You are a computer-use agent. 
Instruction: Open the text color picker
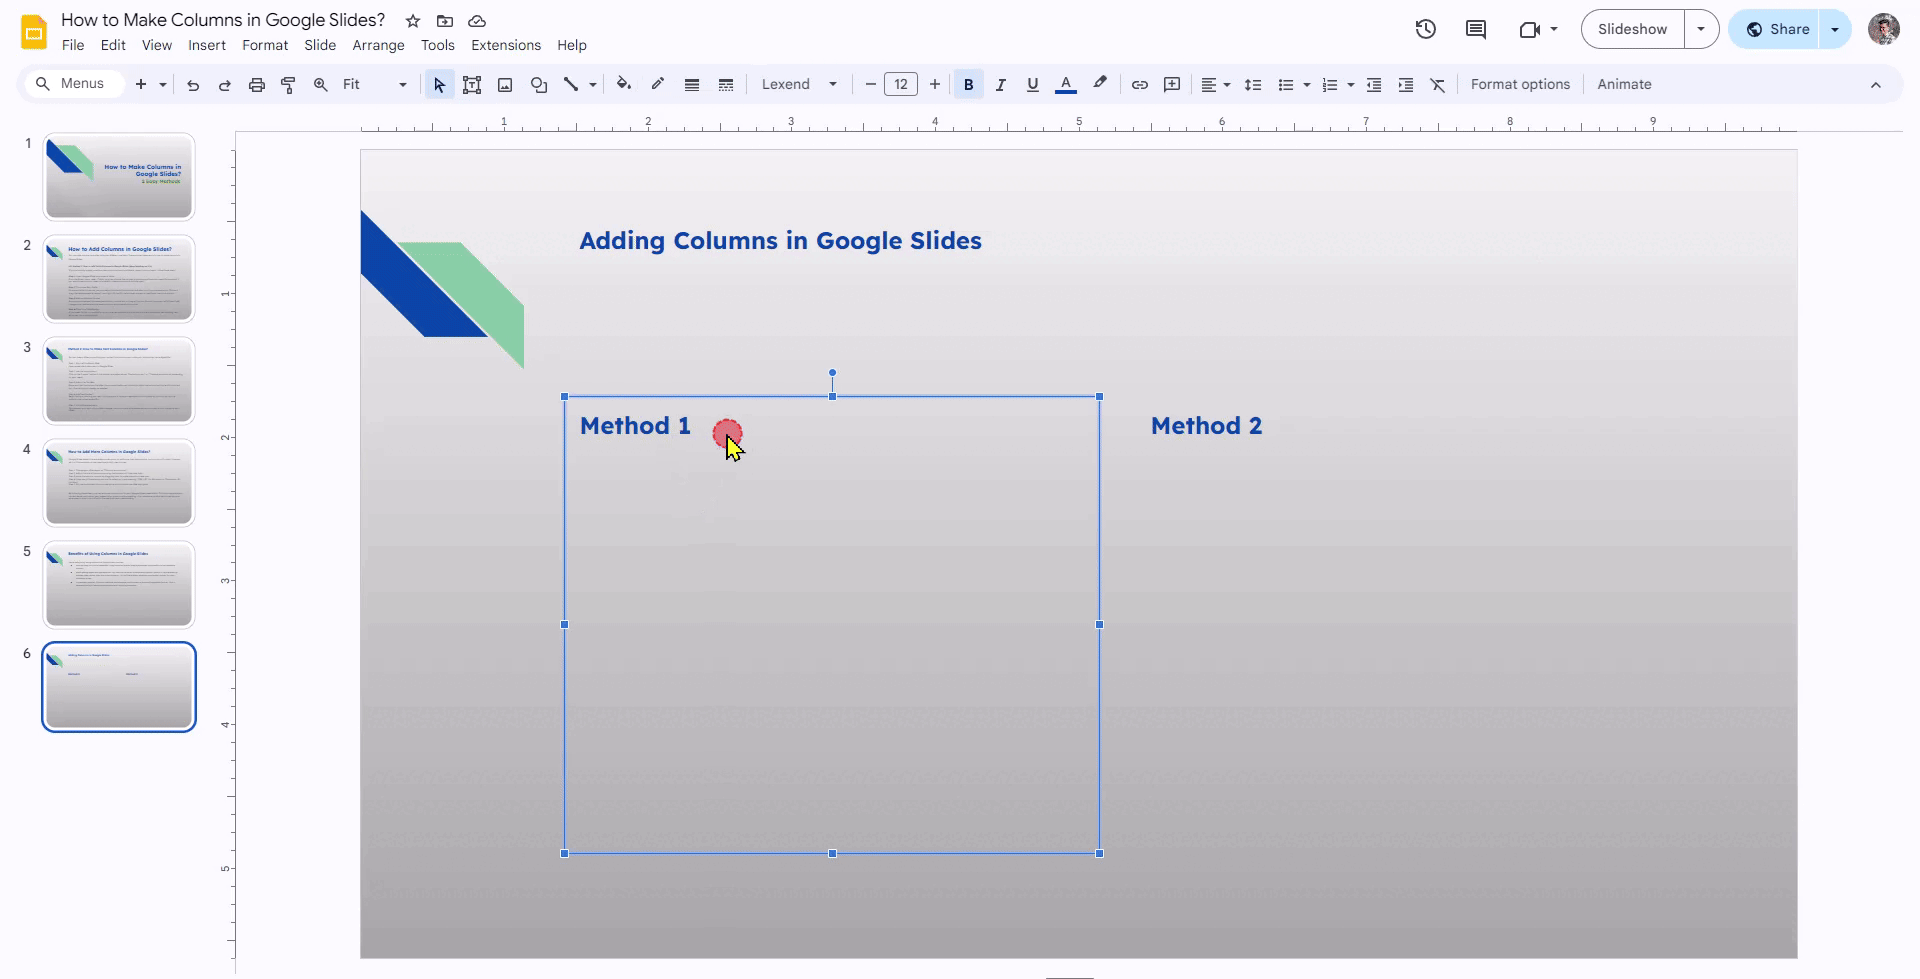[1066, 85]
